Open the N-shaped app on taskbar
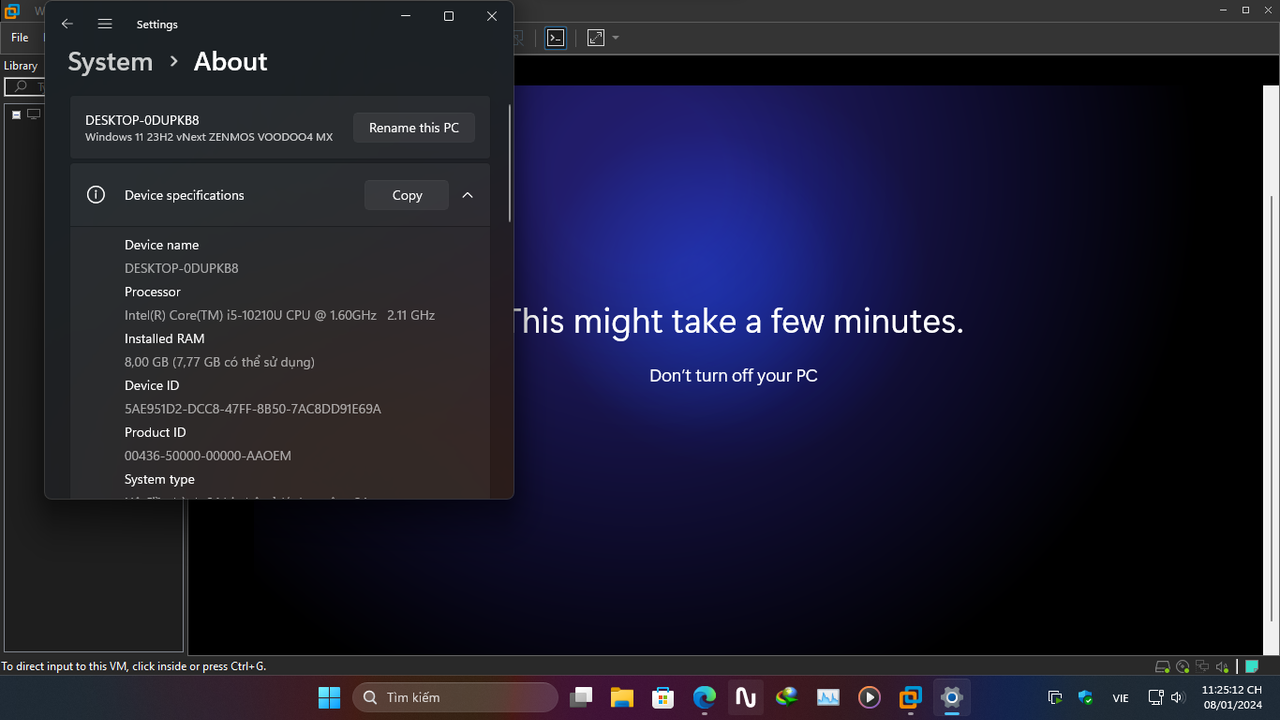The width and height of the screenshot is (1280, 720). point(746,697)
